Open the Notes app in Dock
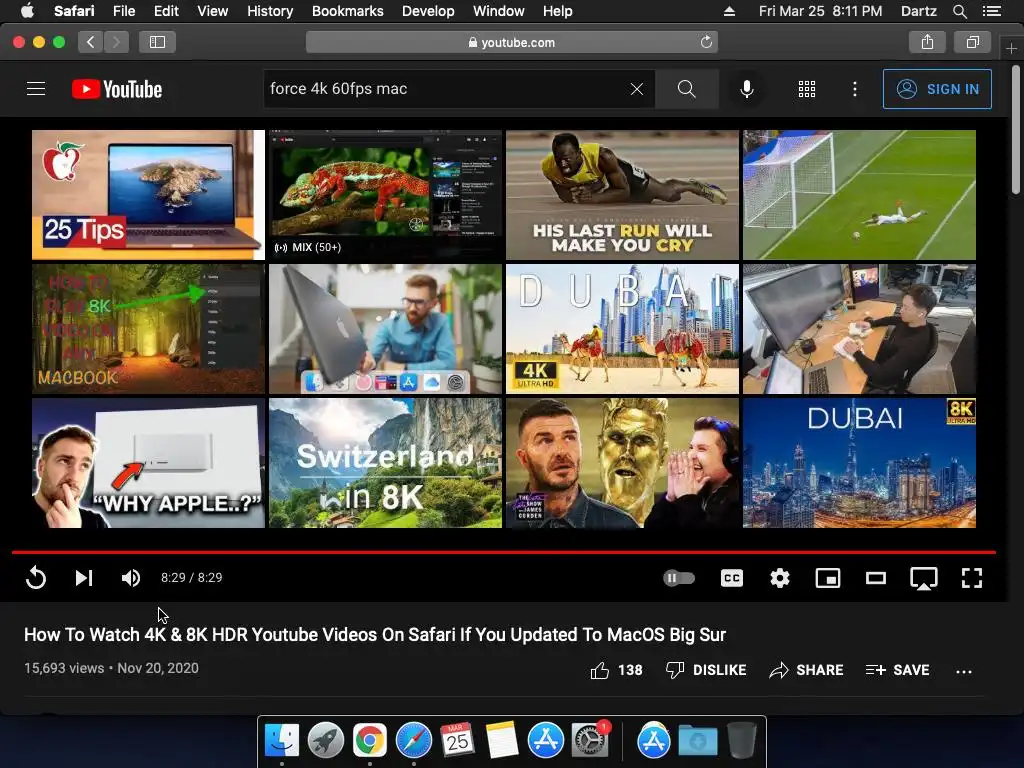 point(502,741)
